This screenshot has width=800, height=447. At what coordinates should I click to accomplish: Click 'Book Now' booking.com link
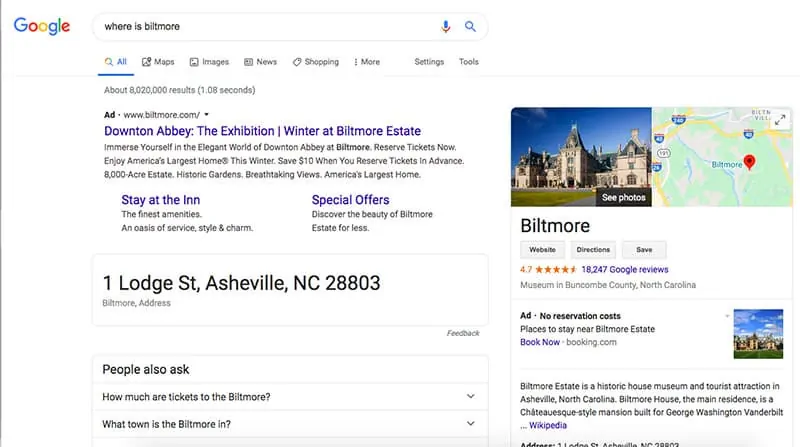pos(540,342)
